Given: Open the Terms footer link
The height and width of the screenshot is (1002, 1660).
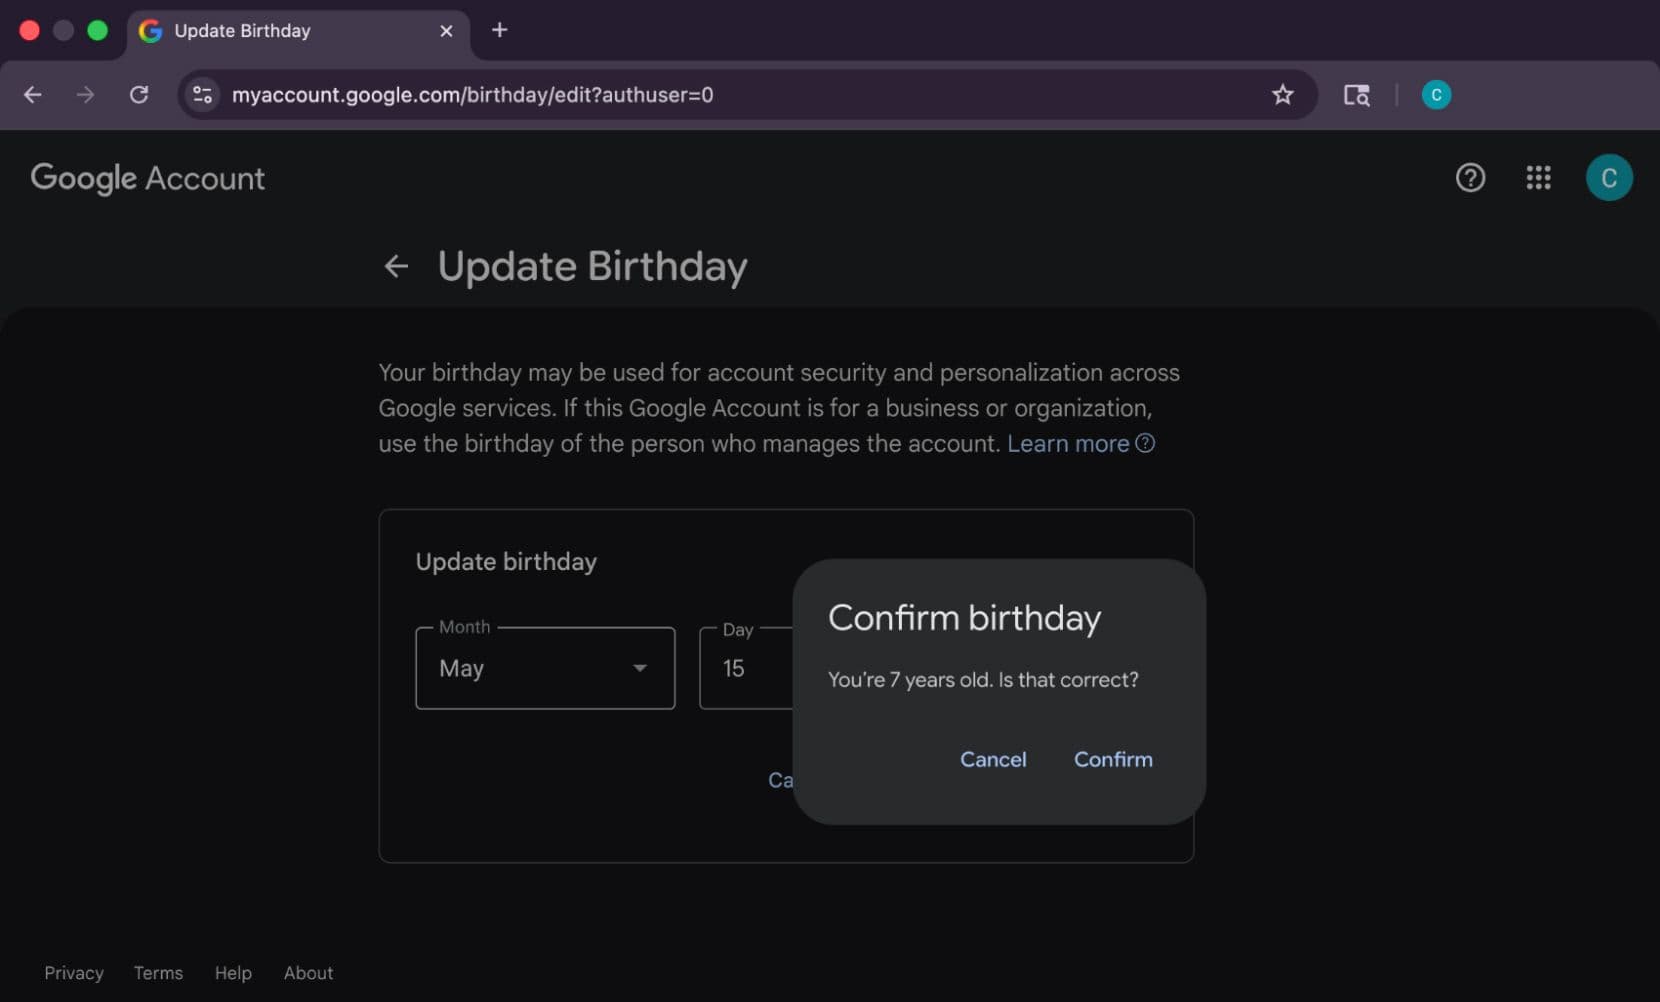Looking at the screenshot, I should (x=158, y=973).
